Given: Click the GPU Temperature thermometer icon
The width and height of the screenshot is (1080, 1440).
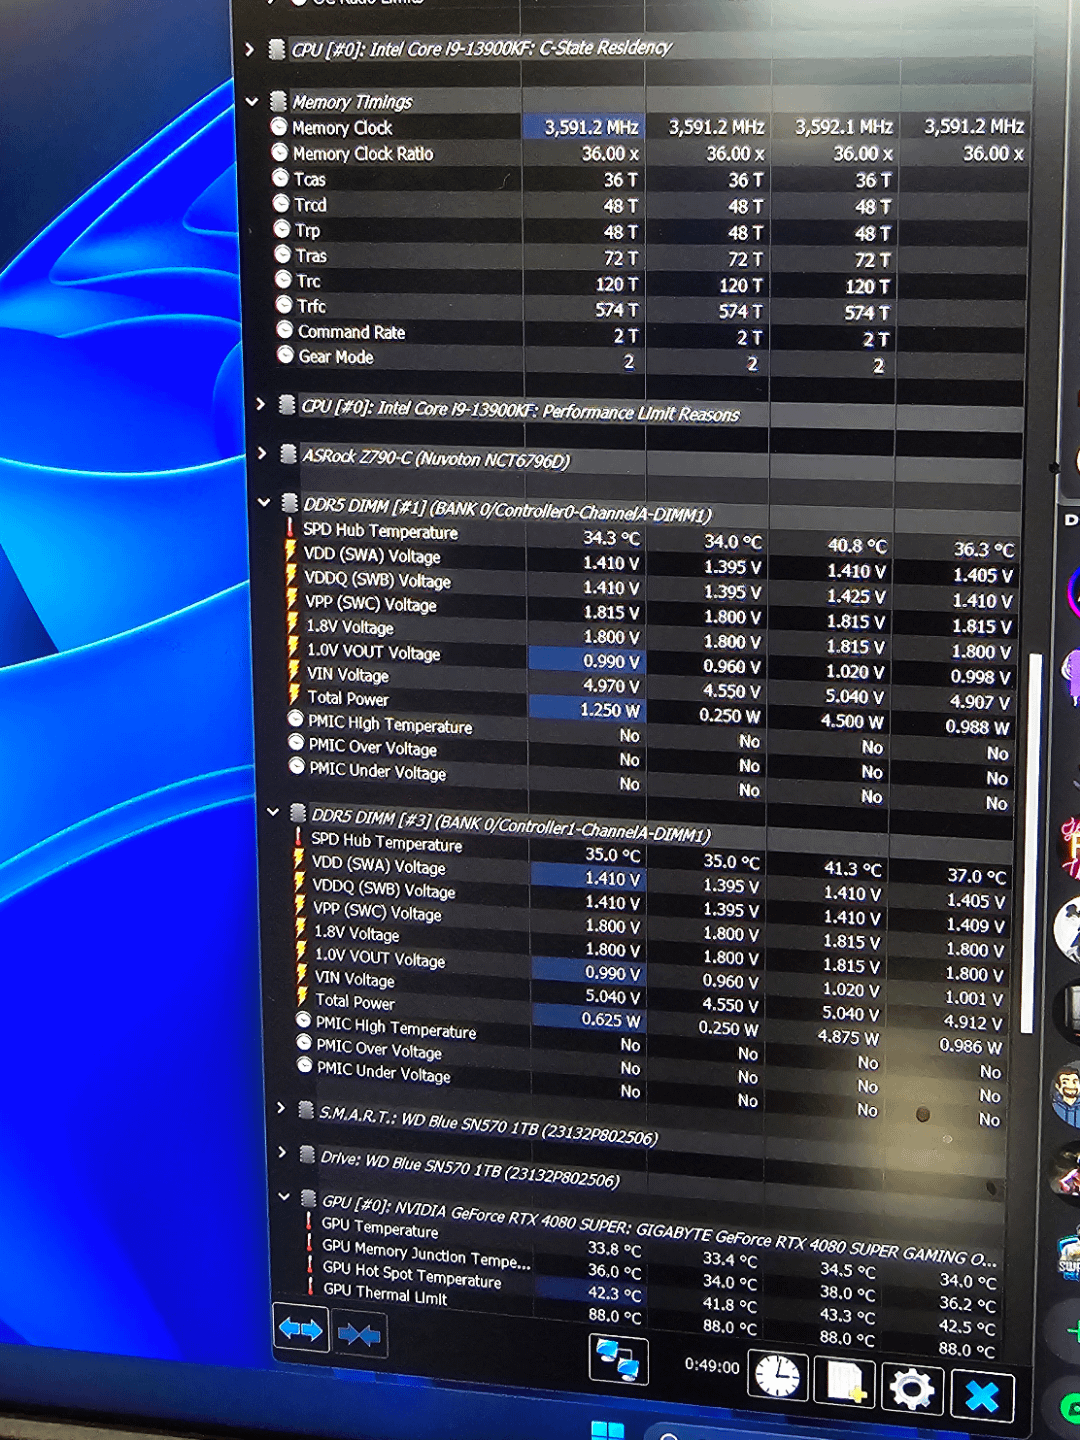Looking at the screenshot, I should [x=309, y=1222].
